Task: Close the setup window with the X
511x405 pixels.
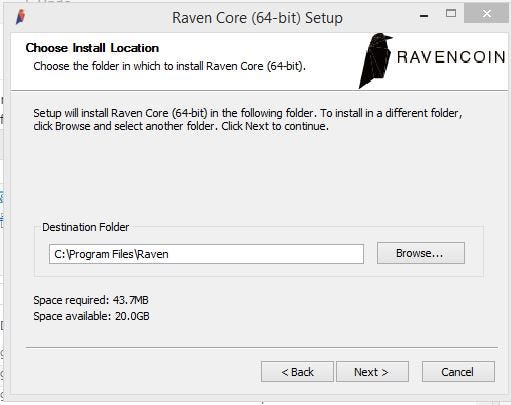Action: coord(486,14)
